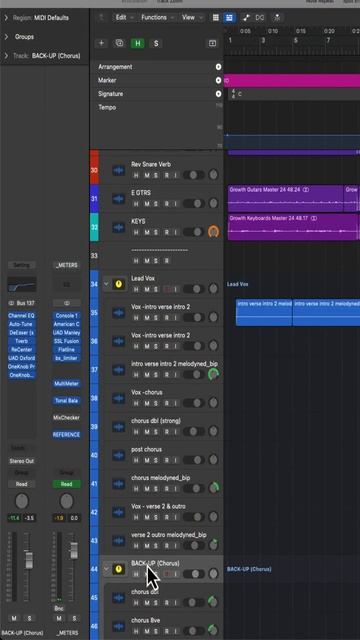The image size is (360, 640).
Task: Click the waveform icon on post chorus track
Action: (119, 456)
